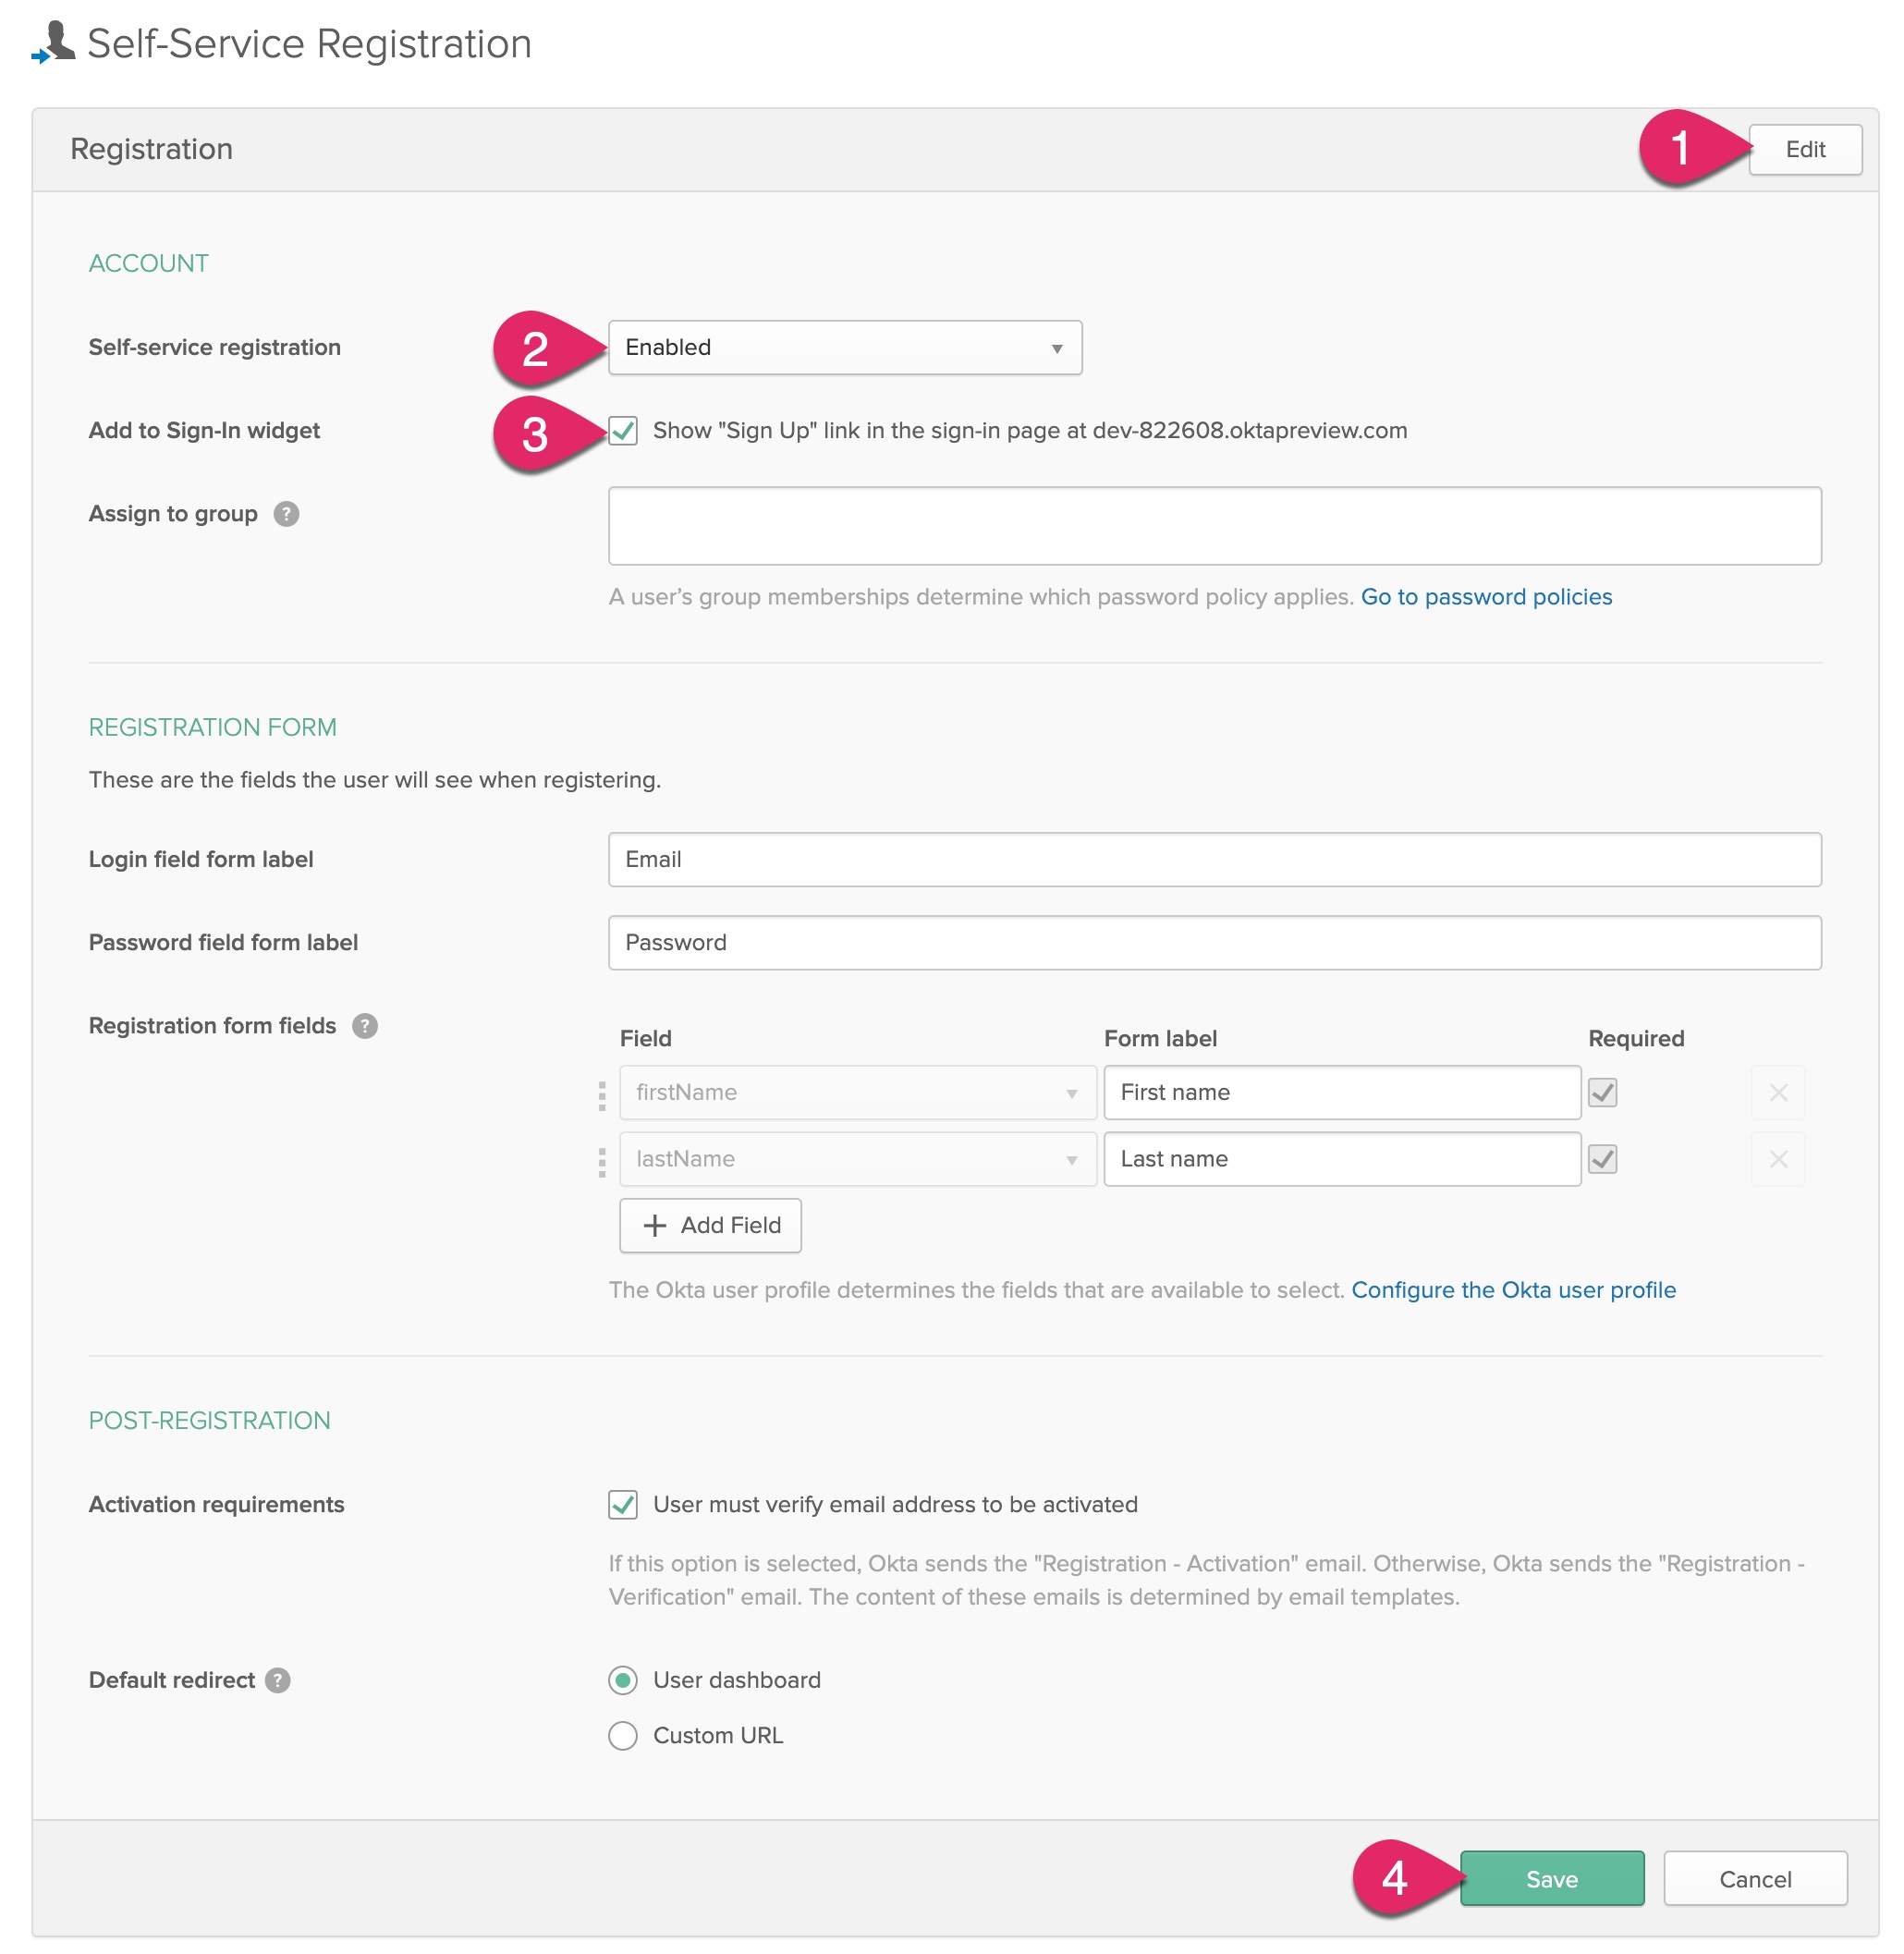Remove the firstName field row
This screenshot has height=1954, width=1904.
pos(1777,1092)
